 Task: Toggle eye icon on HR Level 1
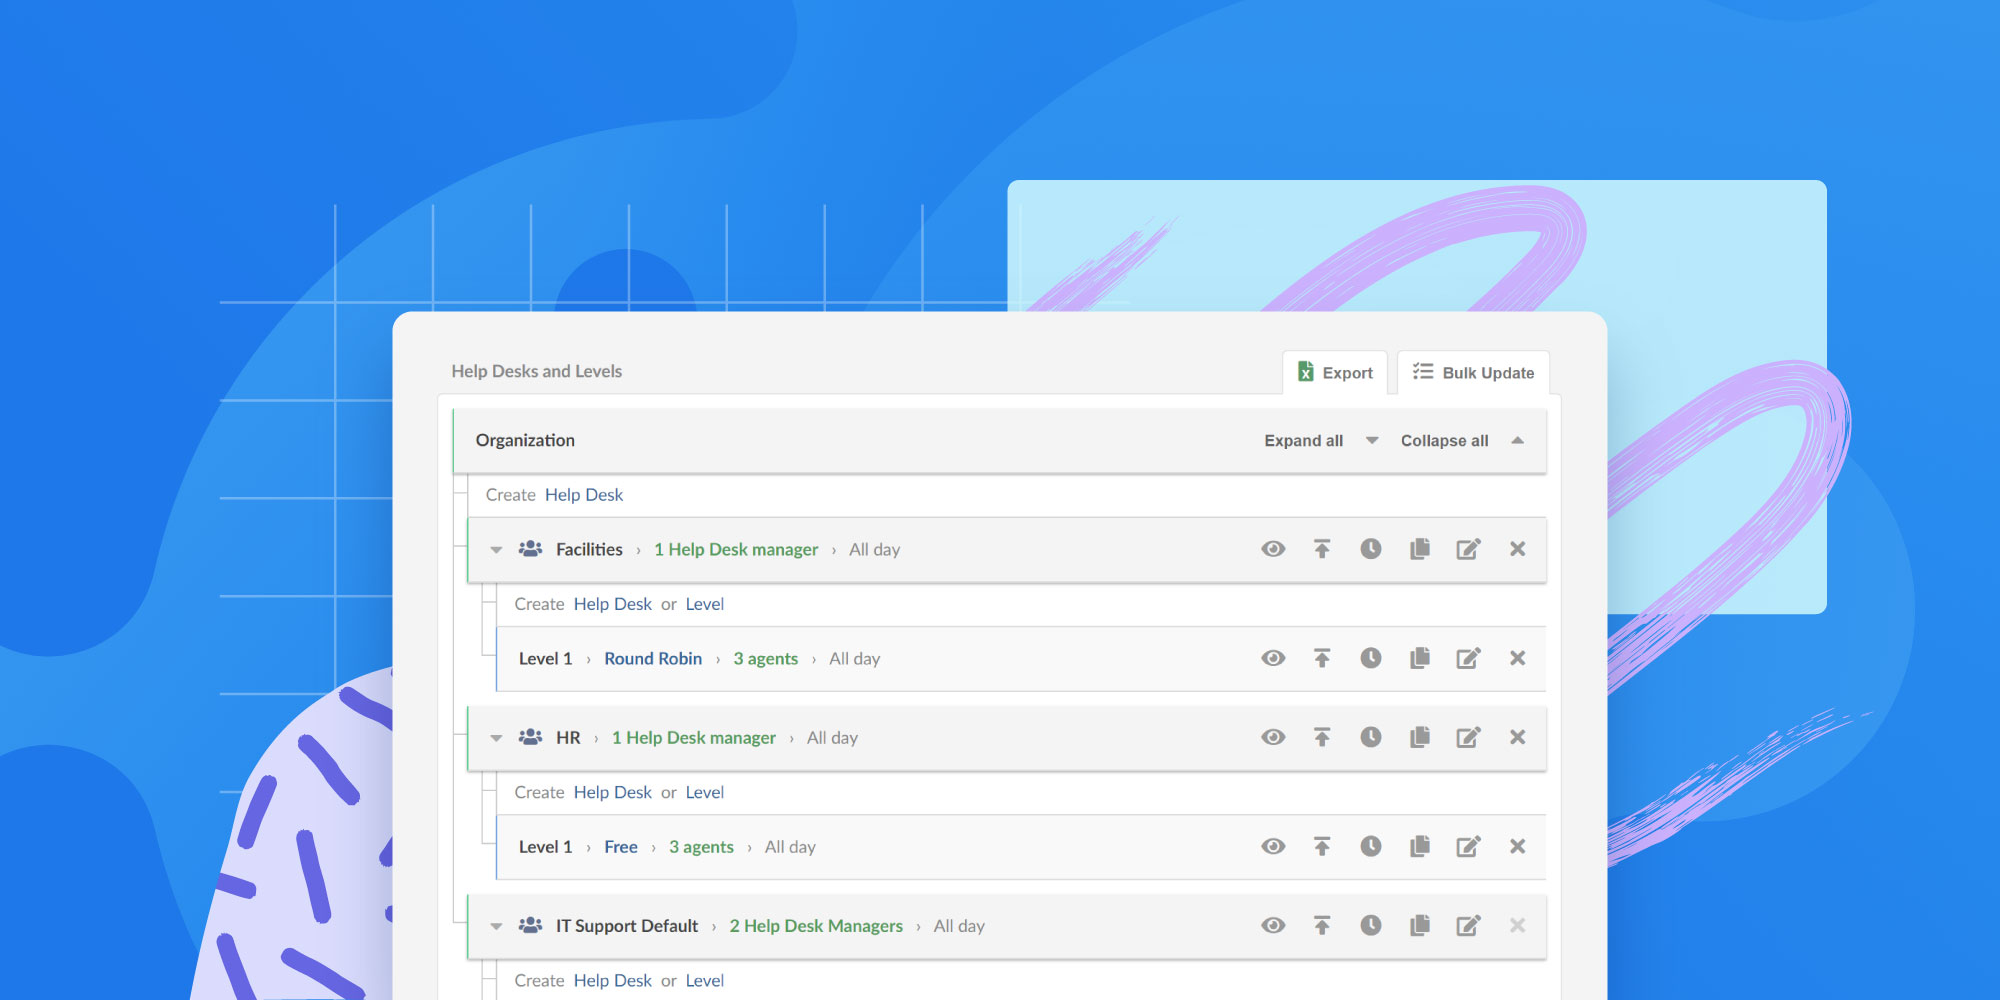(x=1273, y=847)
